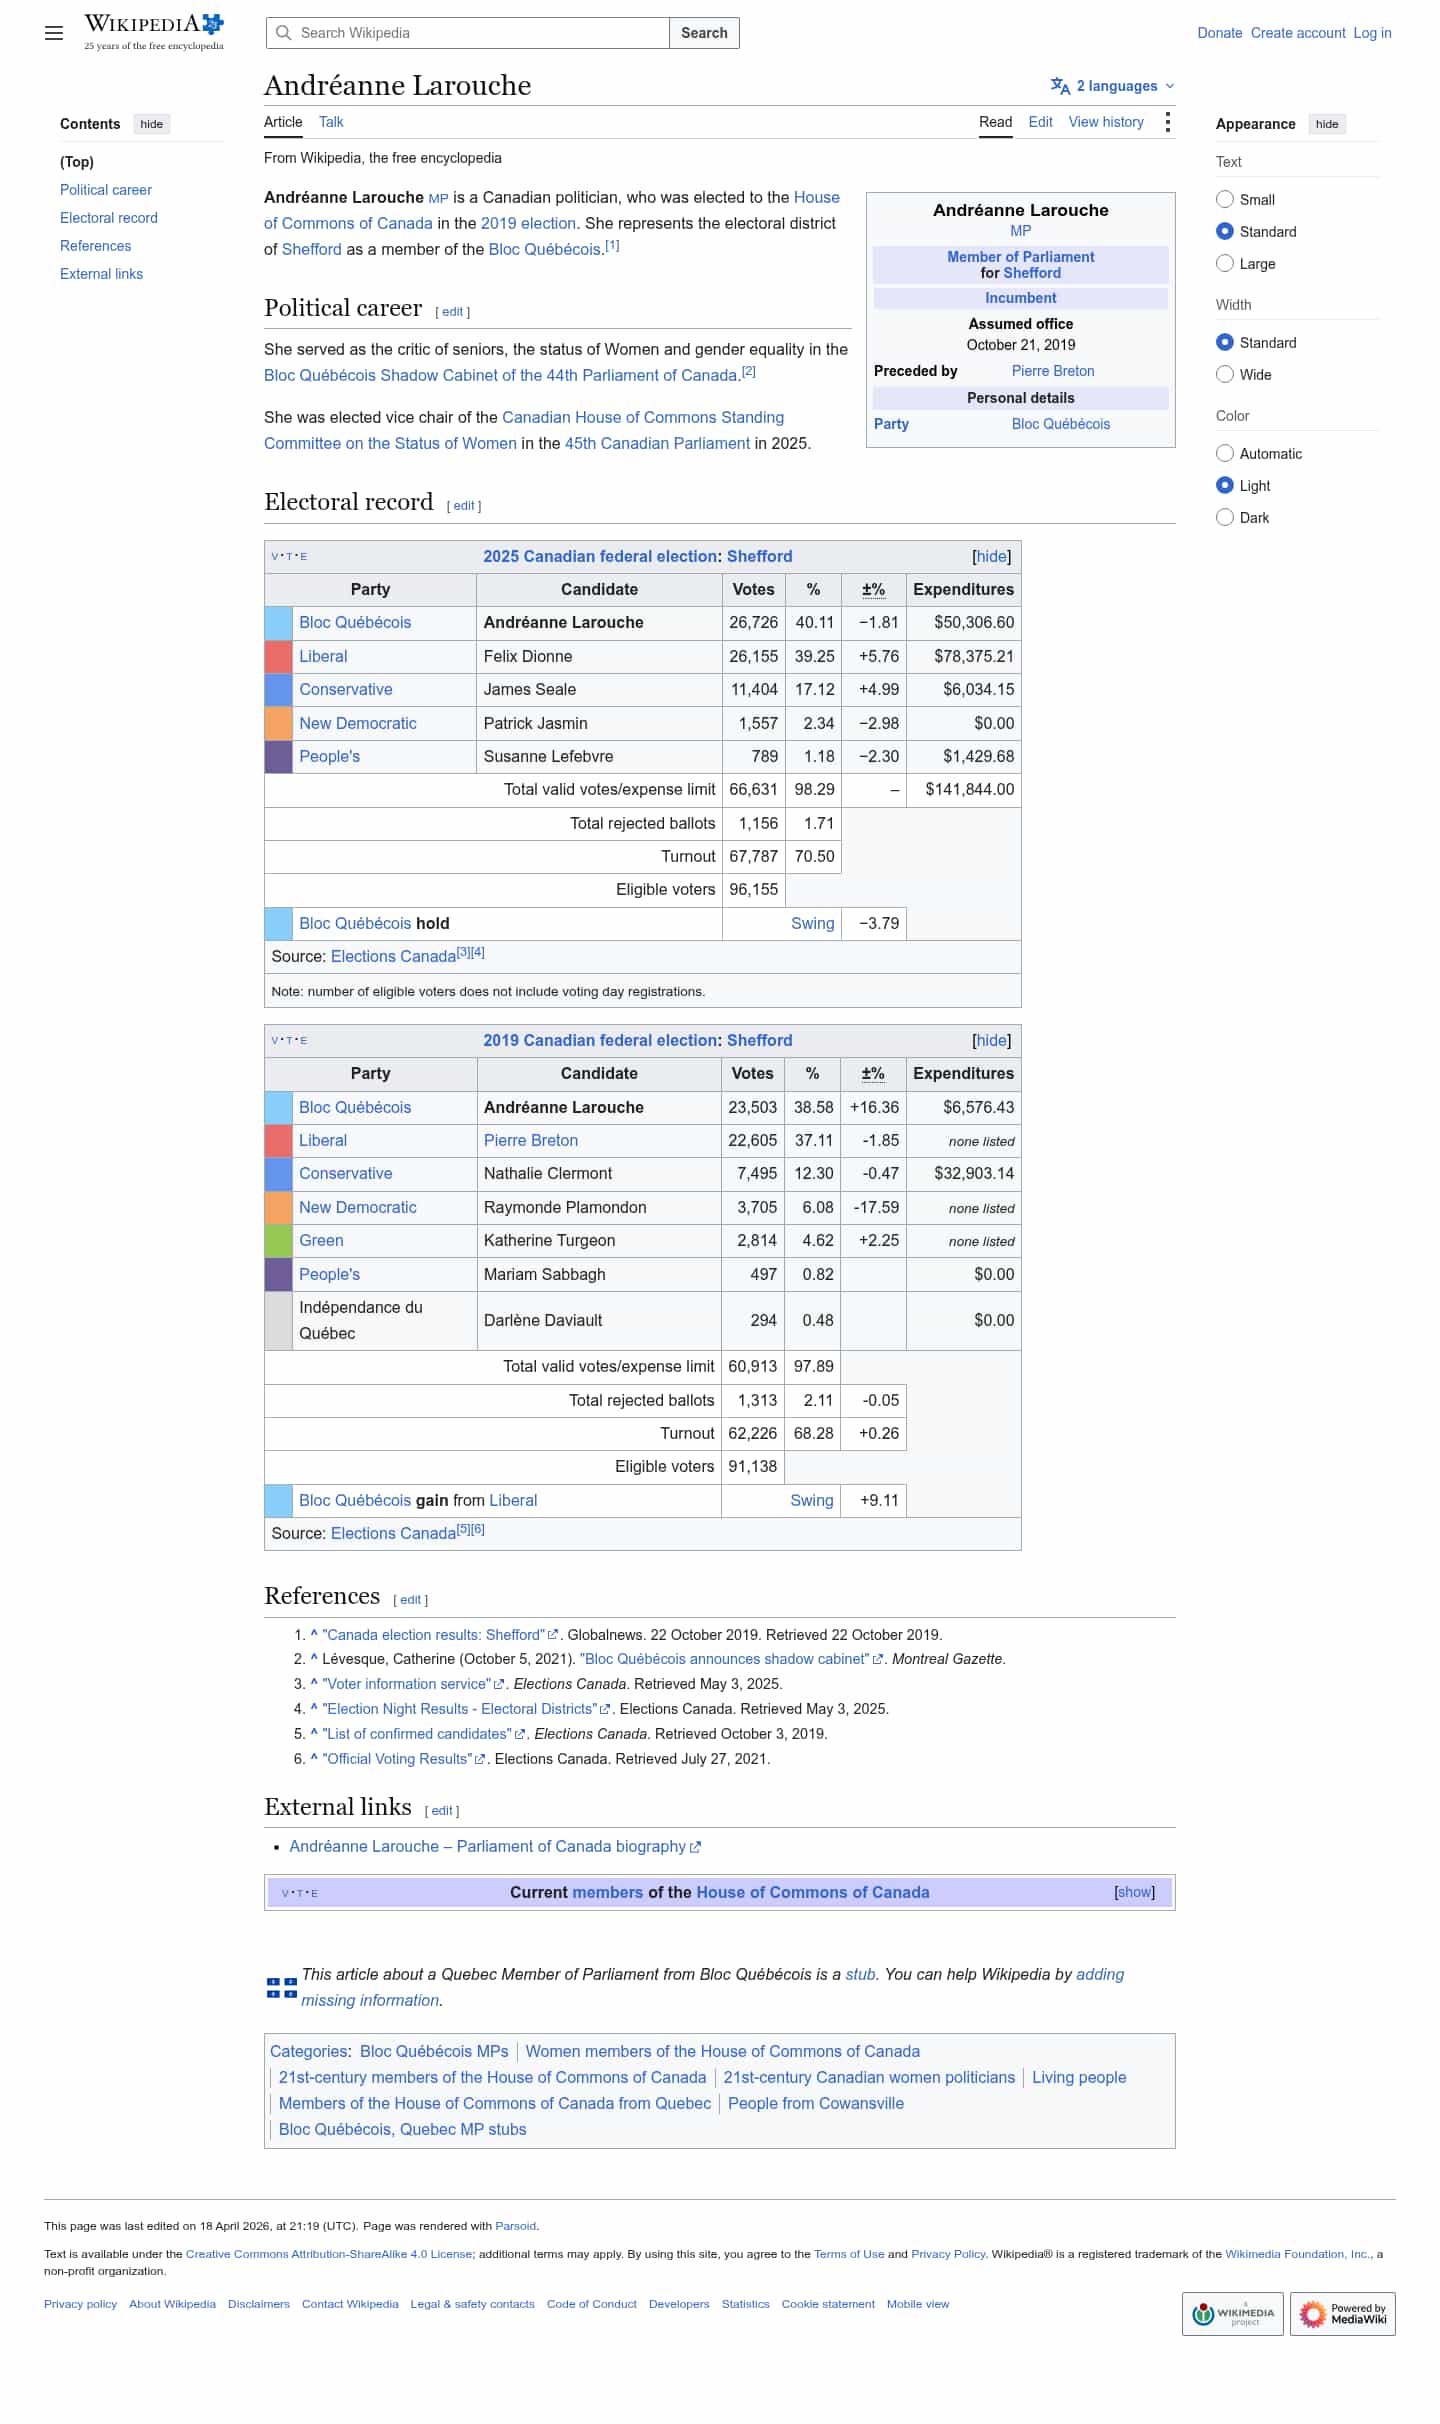
Task: Open the 2025 Canadian federal election title
Action: [x=600, y=556]
